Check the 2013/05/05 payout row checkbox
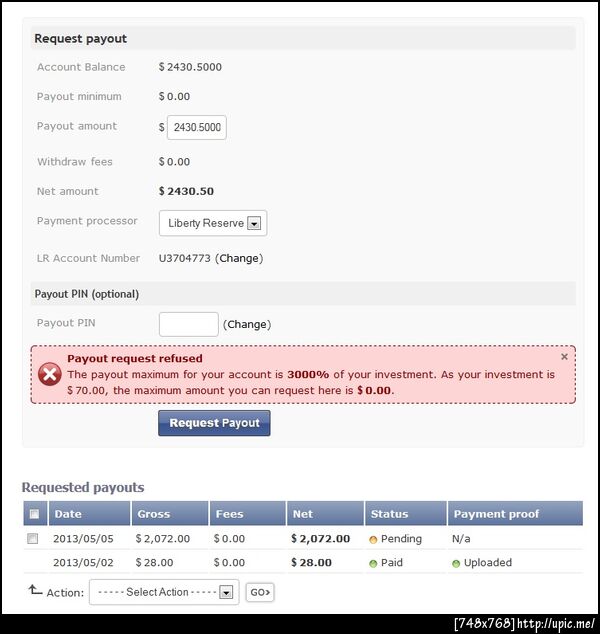The image size is (600, 634). tap(33, 538)
